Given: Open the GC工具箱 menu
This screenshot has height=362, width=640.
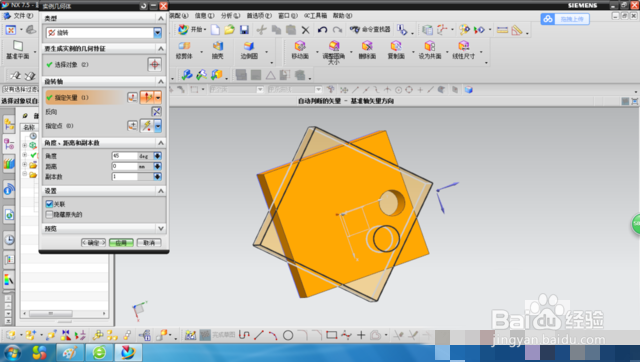Looking at the screenshot, I should pos(315,16).
